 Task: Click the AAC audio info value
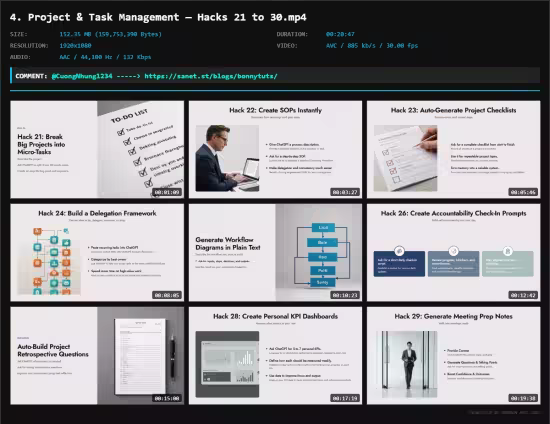[x=105, y=57]
